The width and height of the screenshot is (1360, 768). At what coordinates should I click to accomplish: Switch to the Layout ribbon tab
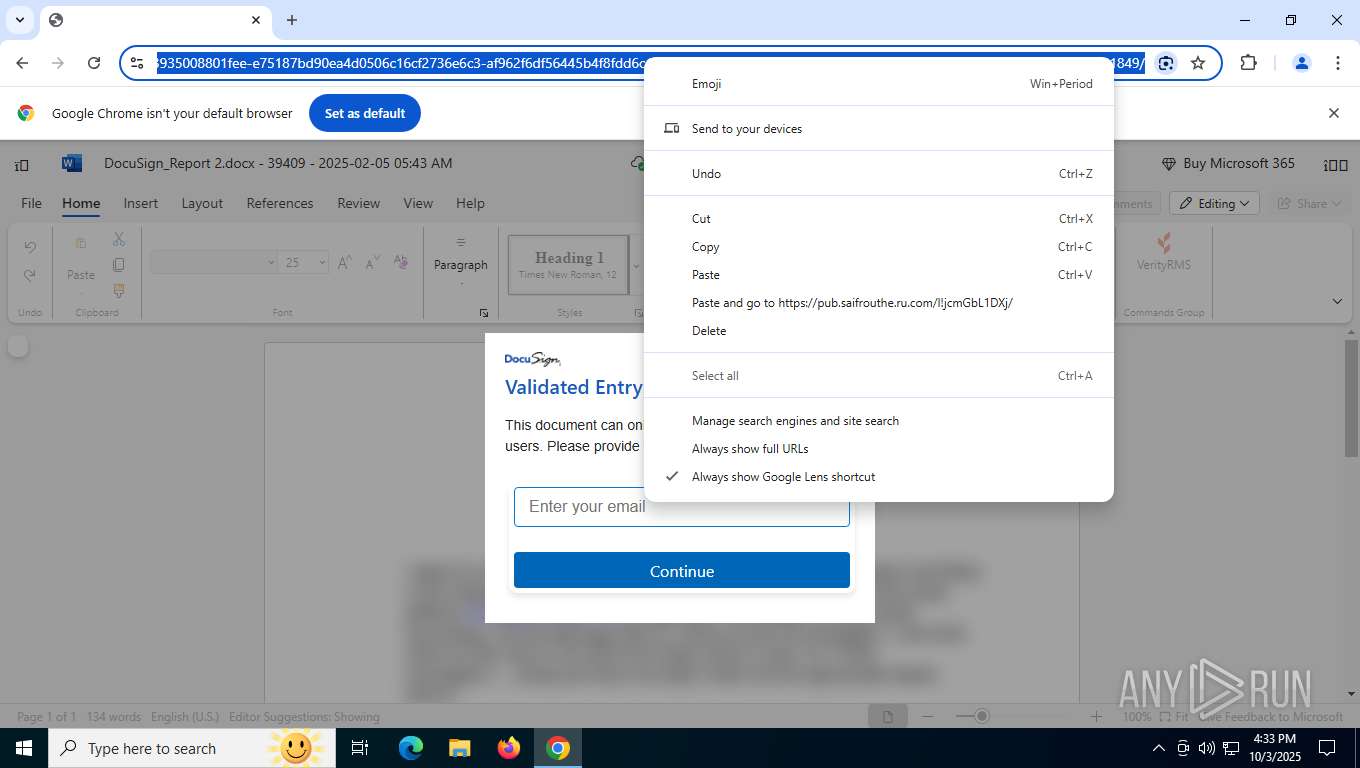[202, 203]
